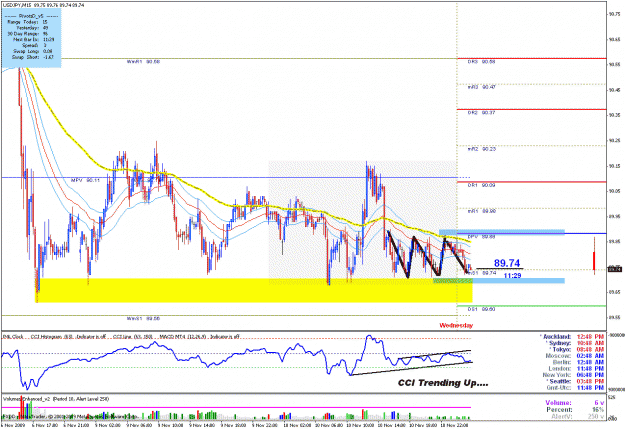
Task: Click the Gmt-Utc clock row
Action: click(x=575, y=388)
